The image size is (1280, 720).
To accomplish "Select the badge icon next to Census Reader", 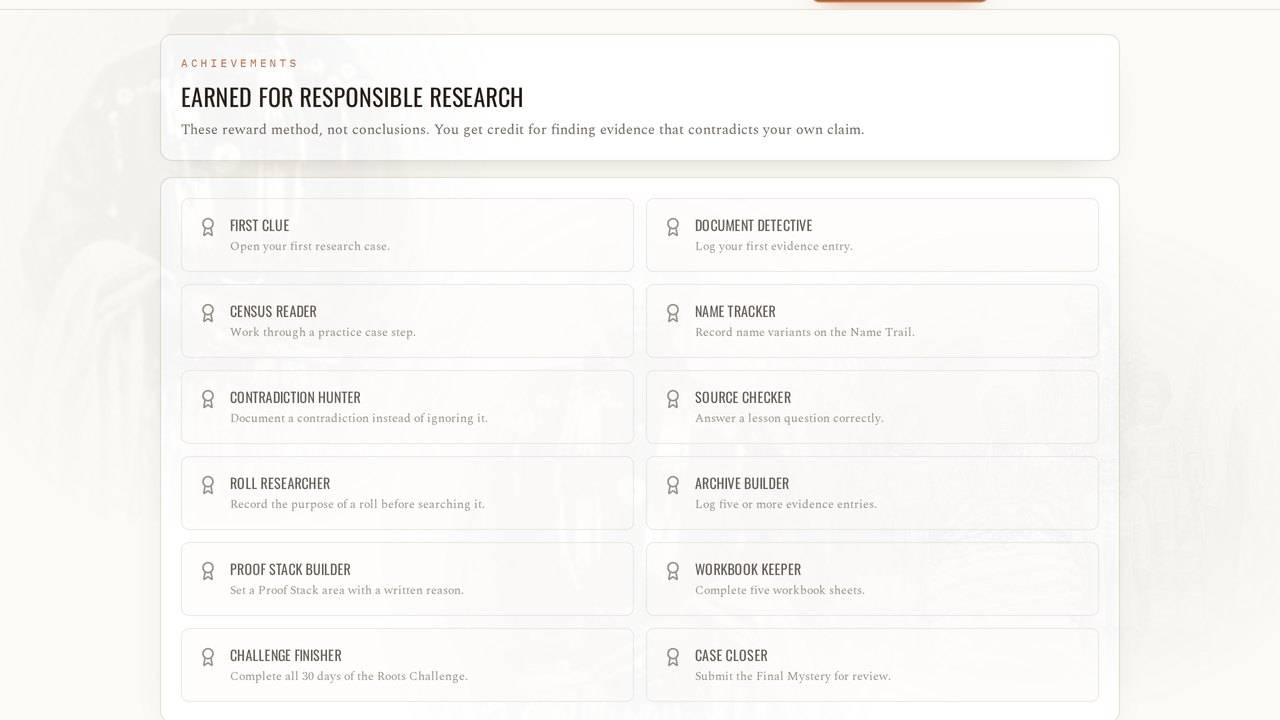I will coord(208,313).
